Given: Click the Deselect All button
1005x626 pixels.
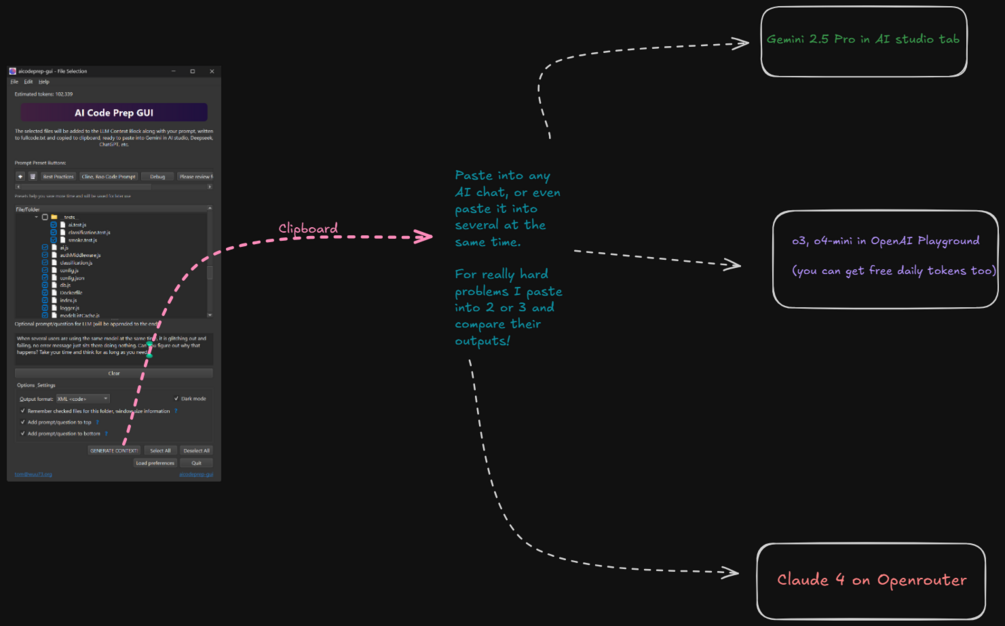Looking at the screenshot, I should [x=196, y=450].
